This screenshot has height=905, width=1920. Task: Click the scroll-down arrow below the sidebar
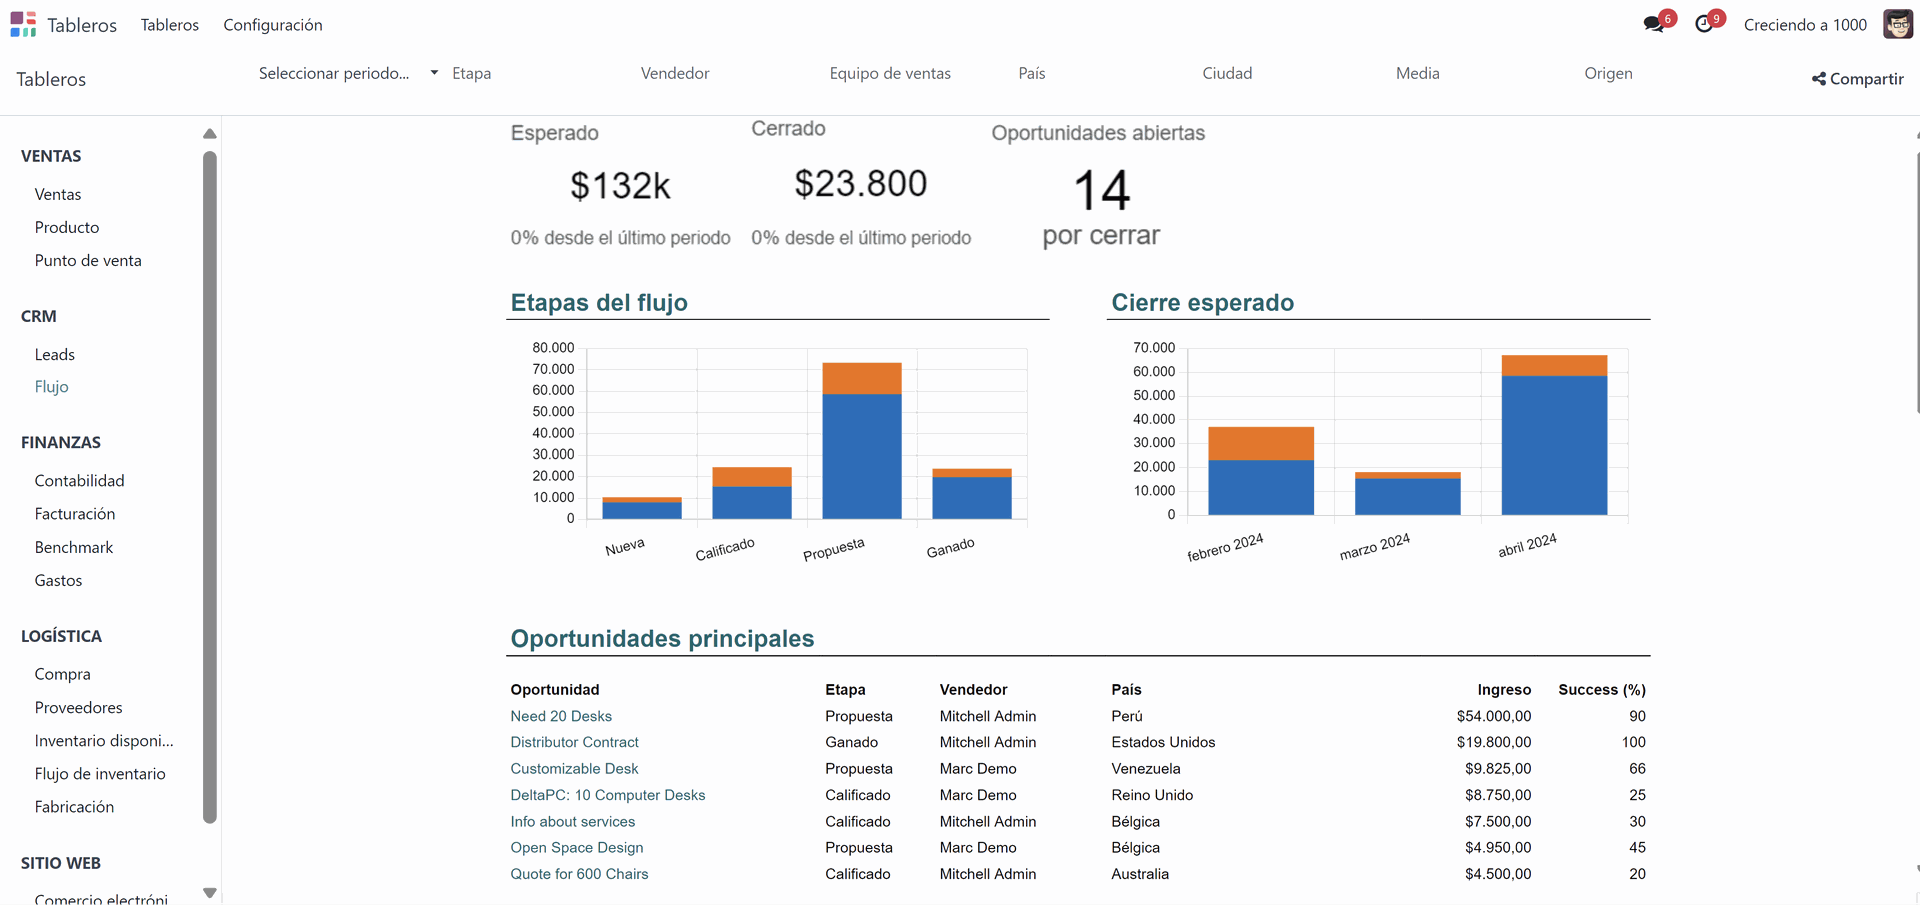(x=209, y=891)
